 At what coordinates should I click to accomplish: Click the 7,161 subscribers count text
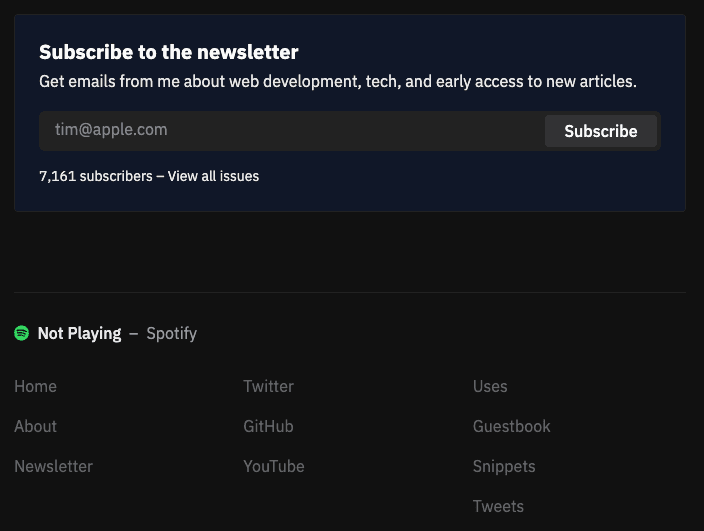pos(95,176)
